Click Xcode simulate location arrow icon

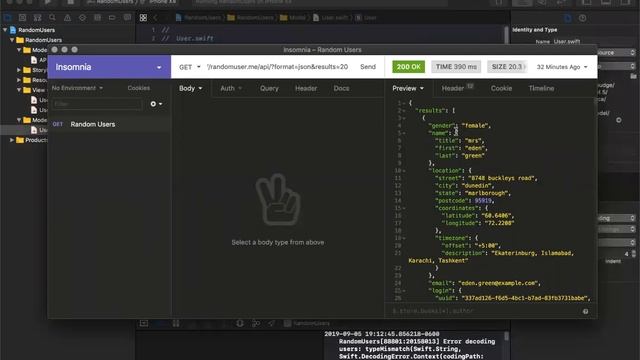[271, 323]
